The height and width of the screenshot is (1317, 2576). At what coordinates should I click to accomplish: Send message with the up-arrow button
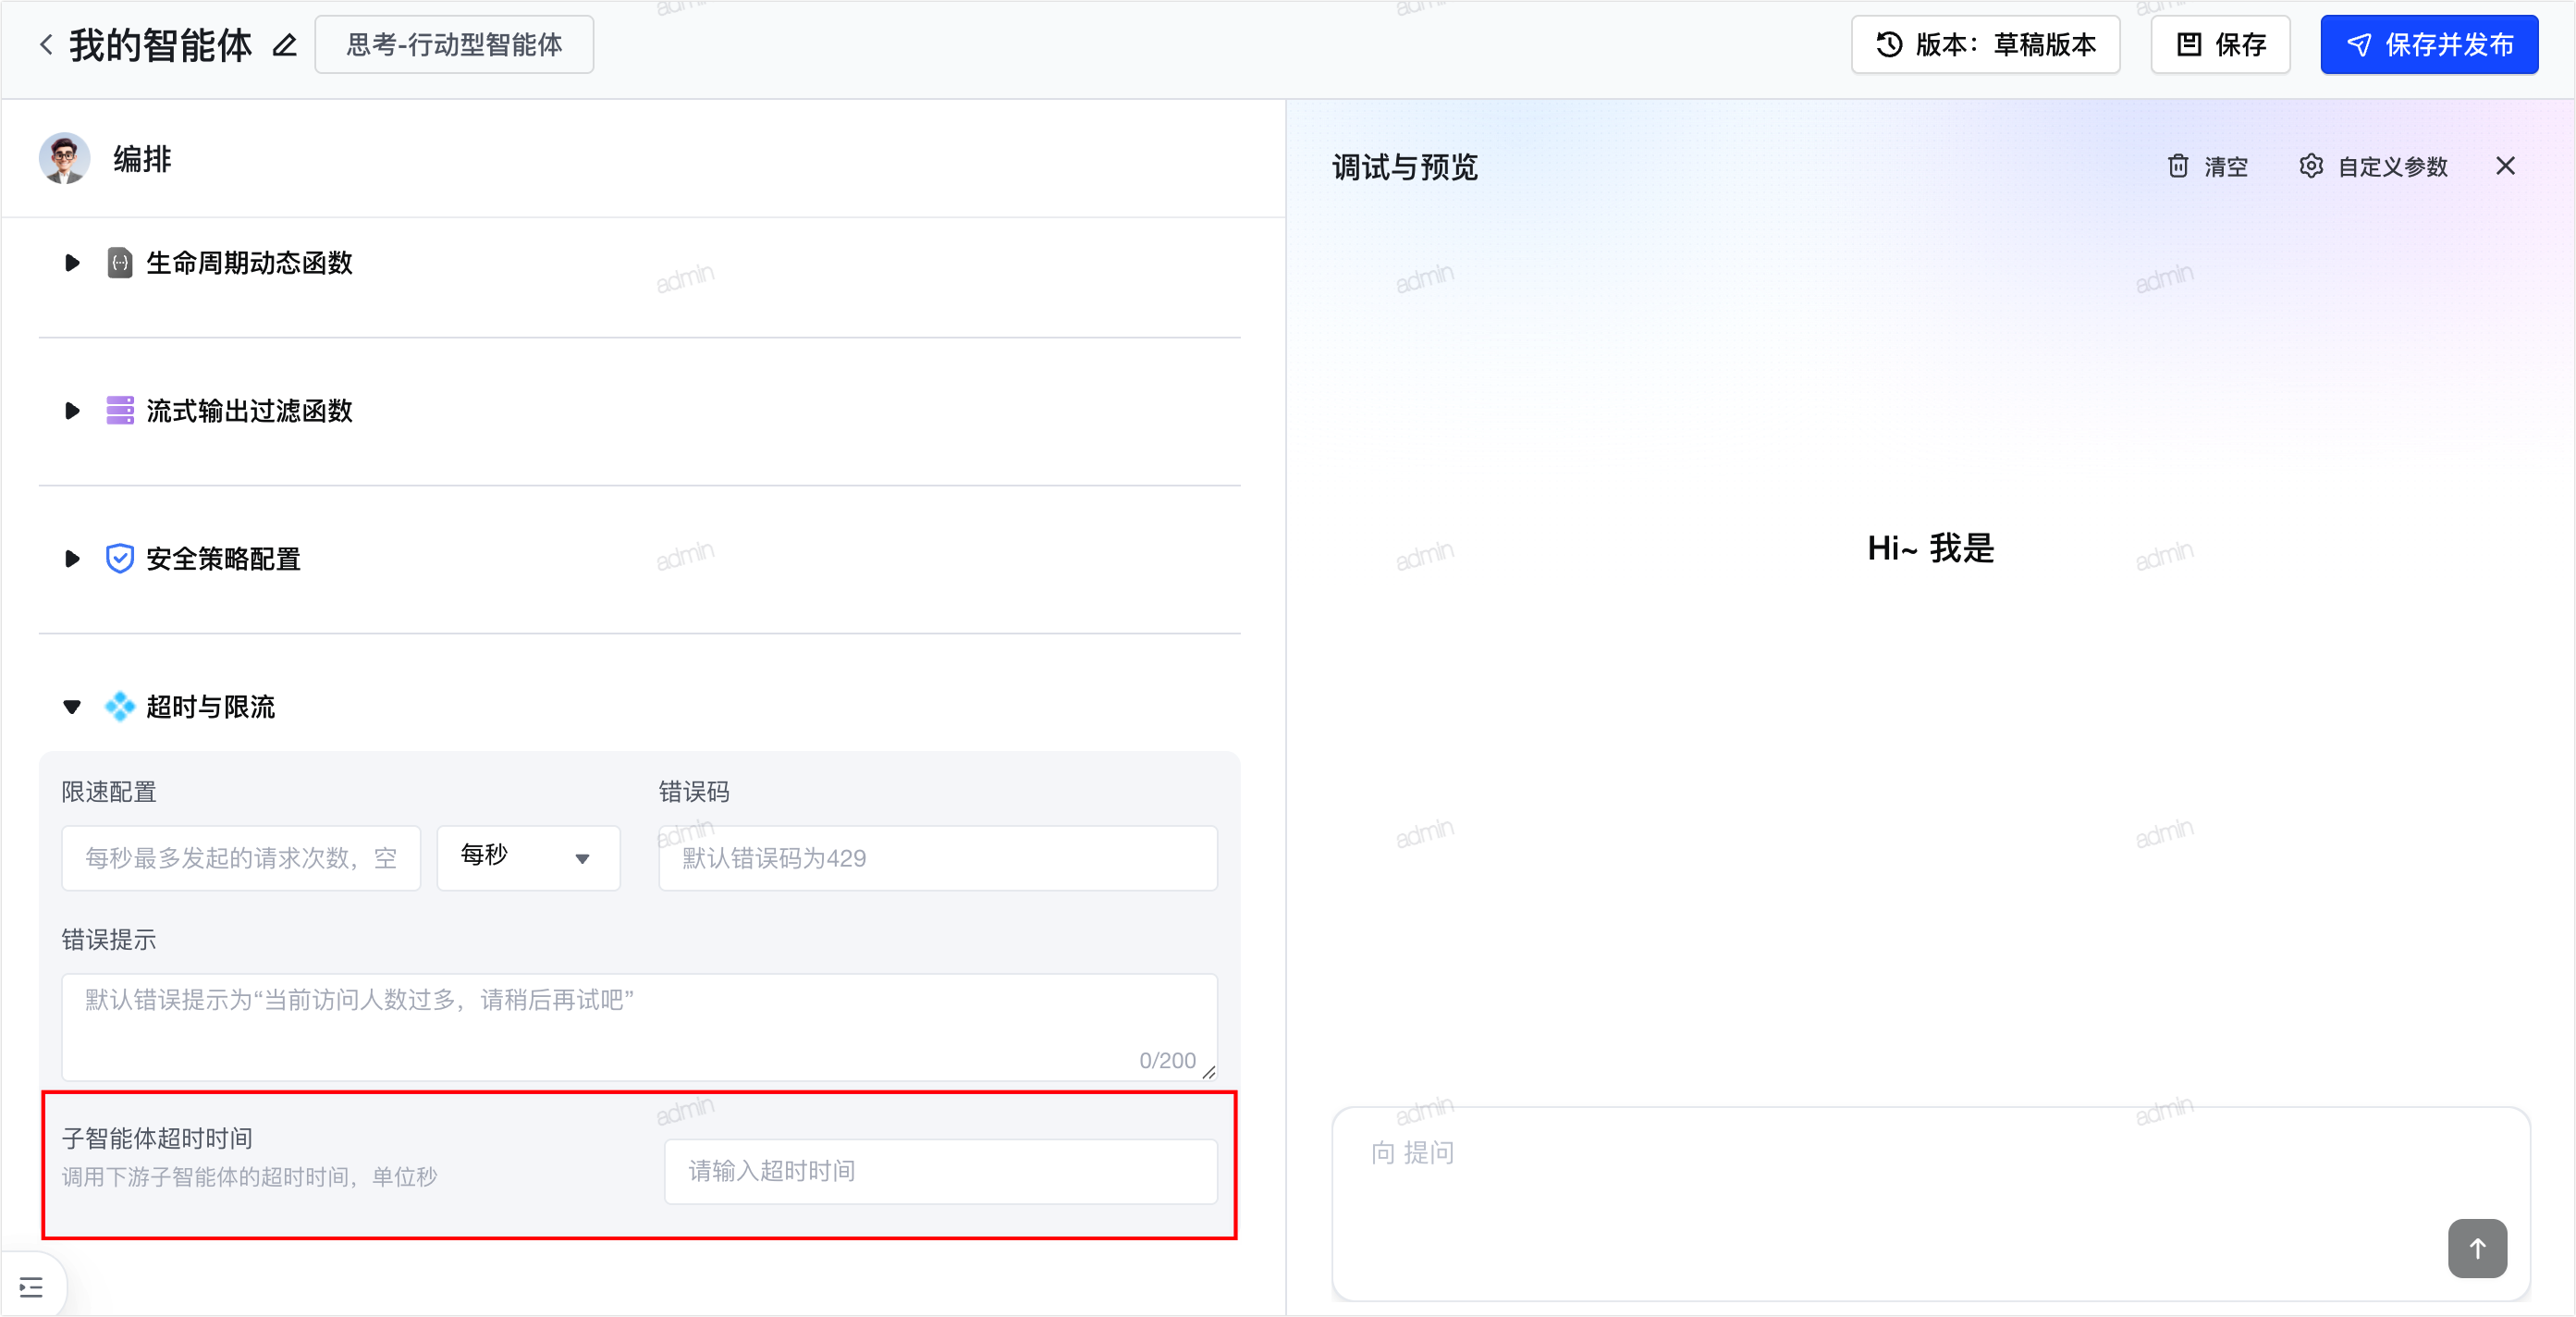click(2477, 1248)
